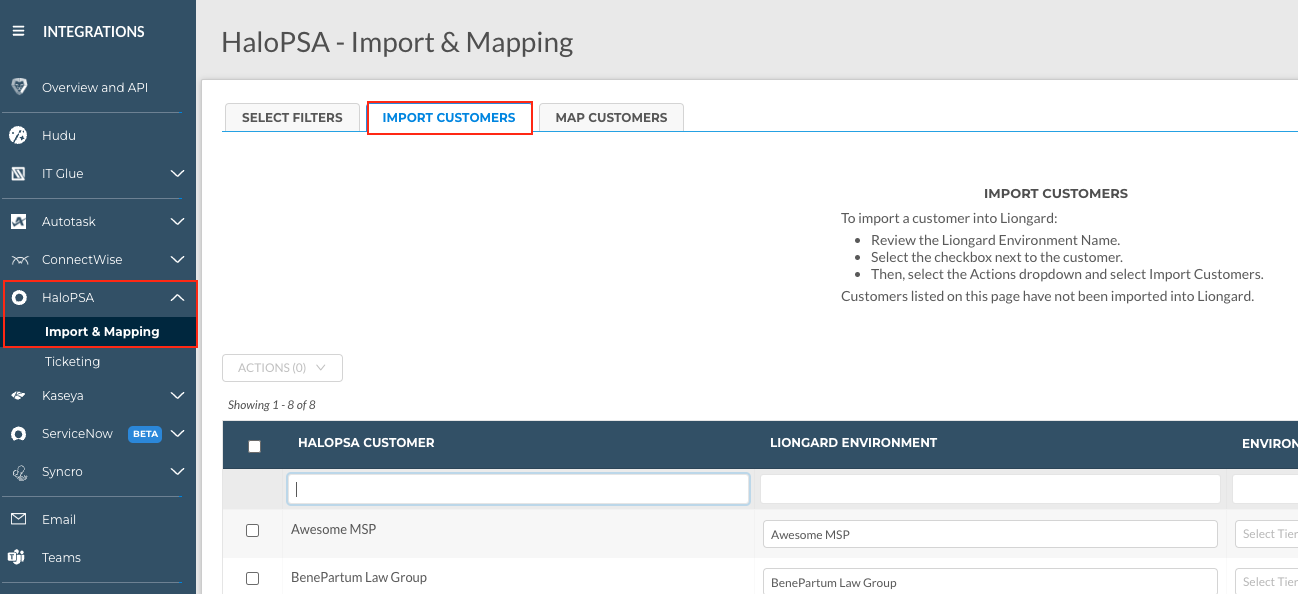Open the Email integration link

pos(59,519)
